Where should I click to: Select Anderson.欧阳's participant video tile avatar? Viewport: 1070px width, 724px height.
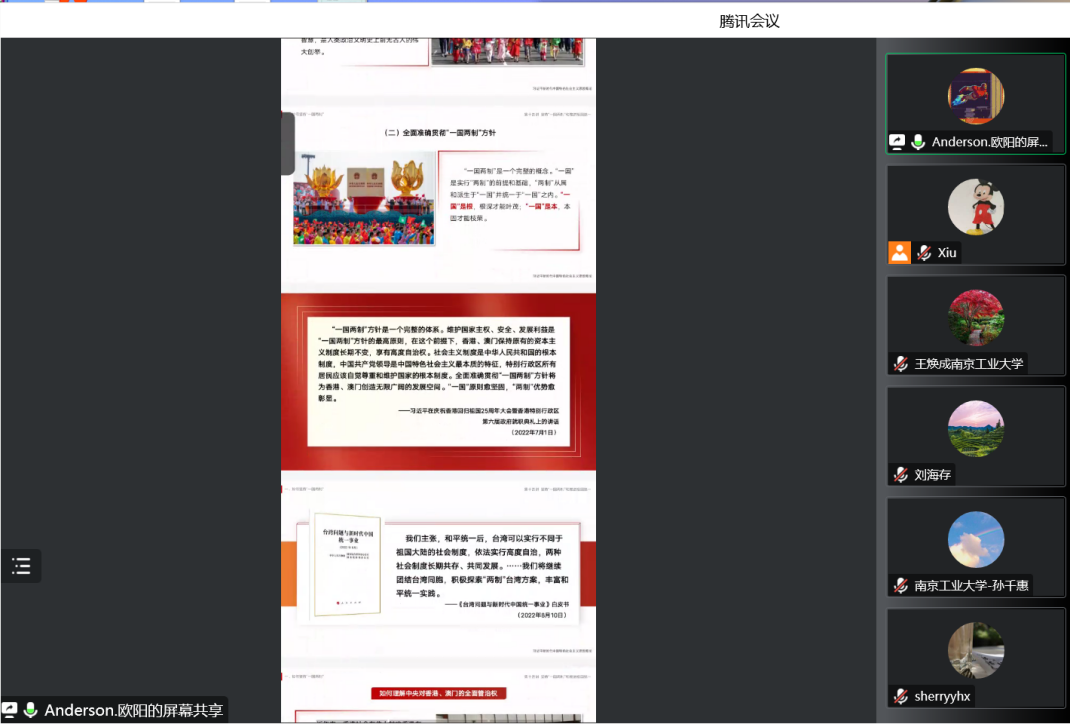[x=975, y=96]
